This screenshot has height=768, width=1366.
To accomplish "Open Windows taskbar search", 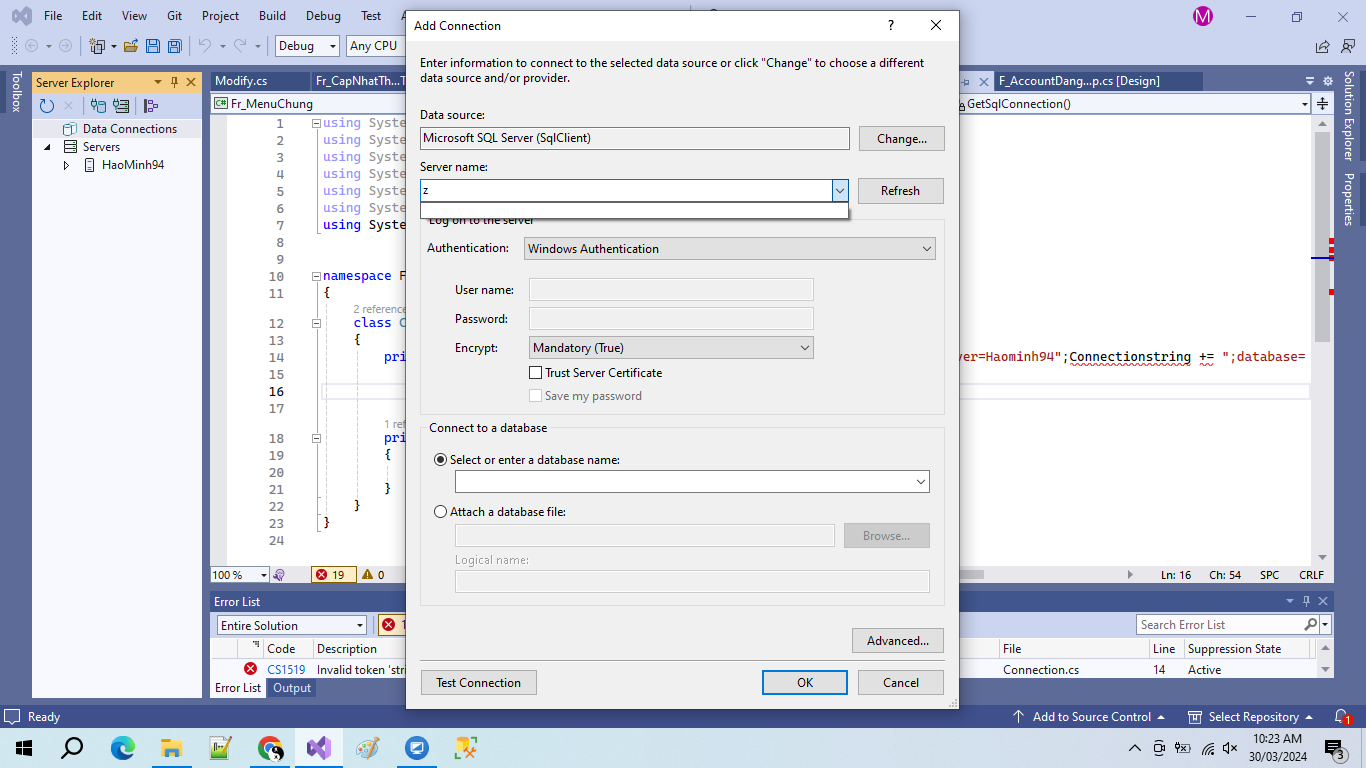I will [x=72, y=748].
